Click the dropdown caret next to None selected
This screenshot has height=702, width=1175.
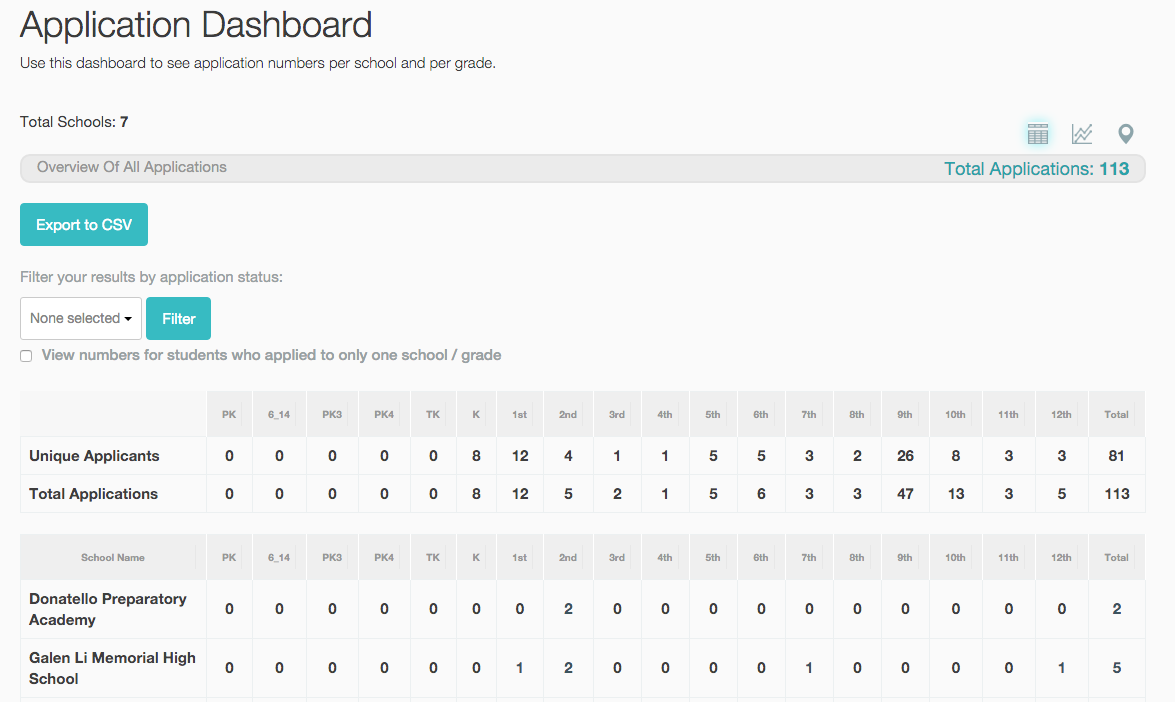pos(128,319)
